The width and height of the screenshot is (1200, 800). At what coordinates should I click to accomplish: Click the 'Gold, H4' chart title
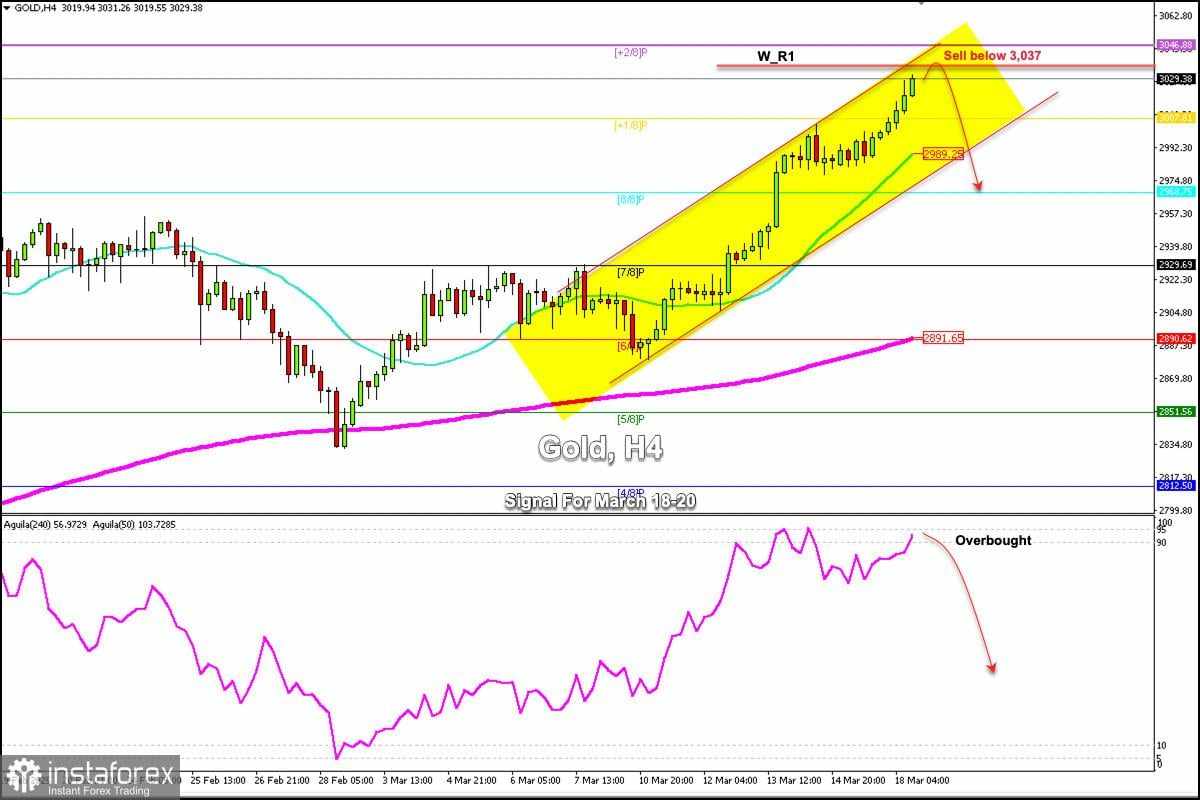pos(600,448)
